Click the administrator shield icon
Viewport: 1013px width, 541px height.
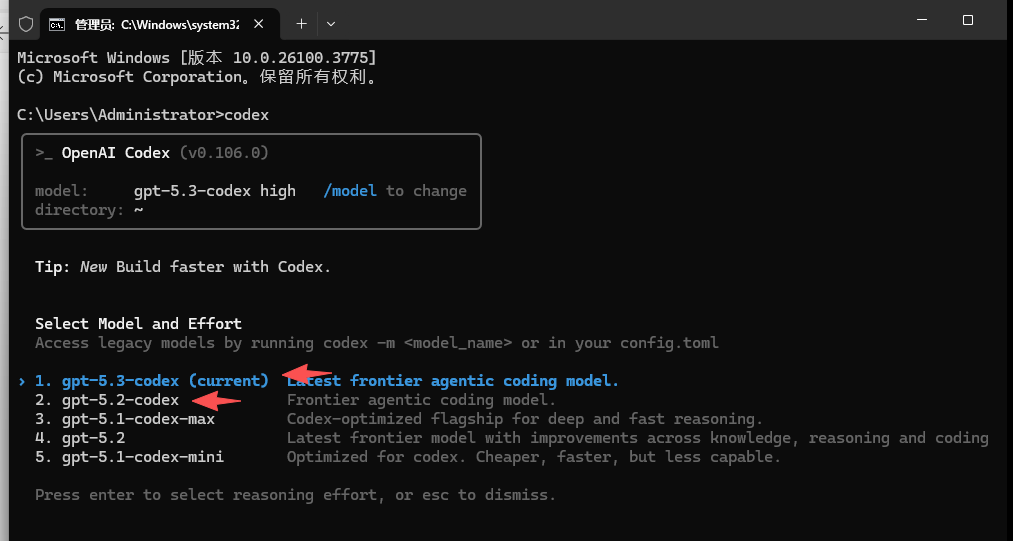26,23
